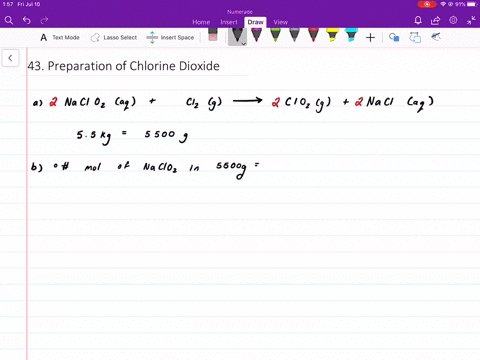The width and height of the screenshot is (480, 360).
Task: Toggle Text Mode
Action: 60,38
